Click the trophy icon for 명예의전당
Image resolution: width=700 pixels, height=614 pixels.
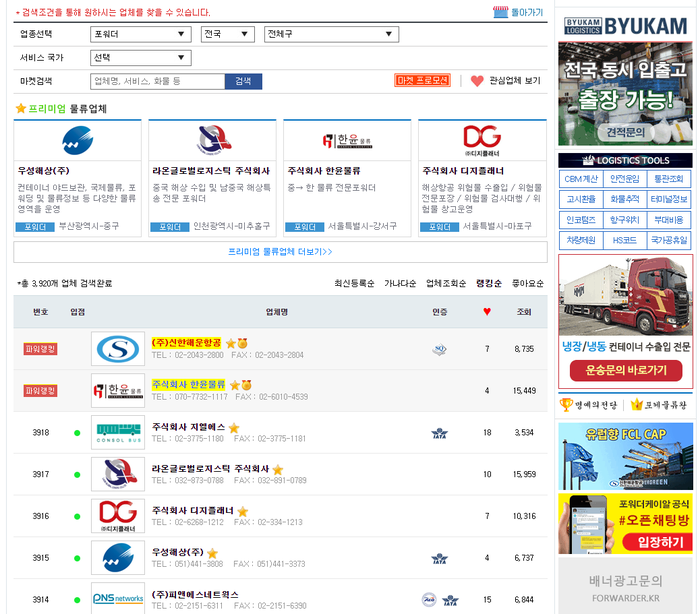(566, 405)
